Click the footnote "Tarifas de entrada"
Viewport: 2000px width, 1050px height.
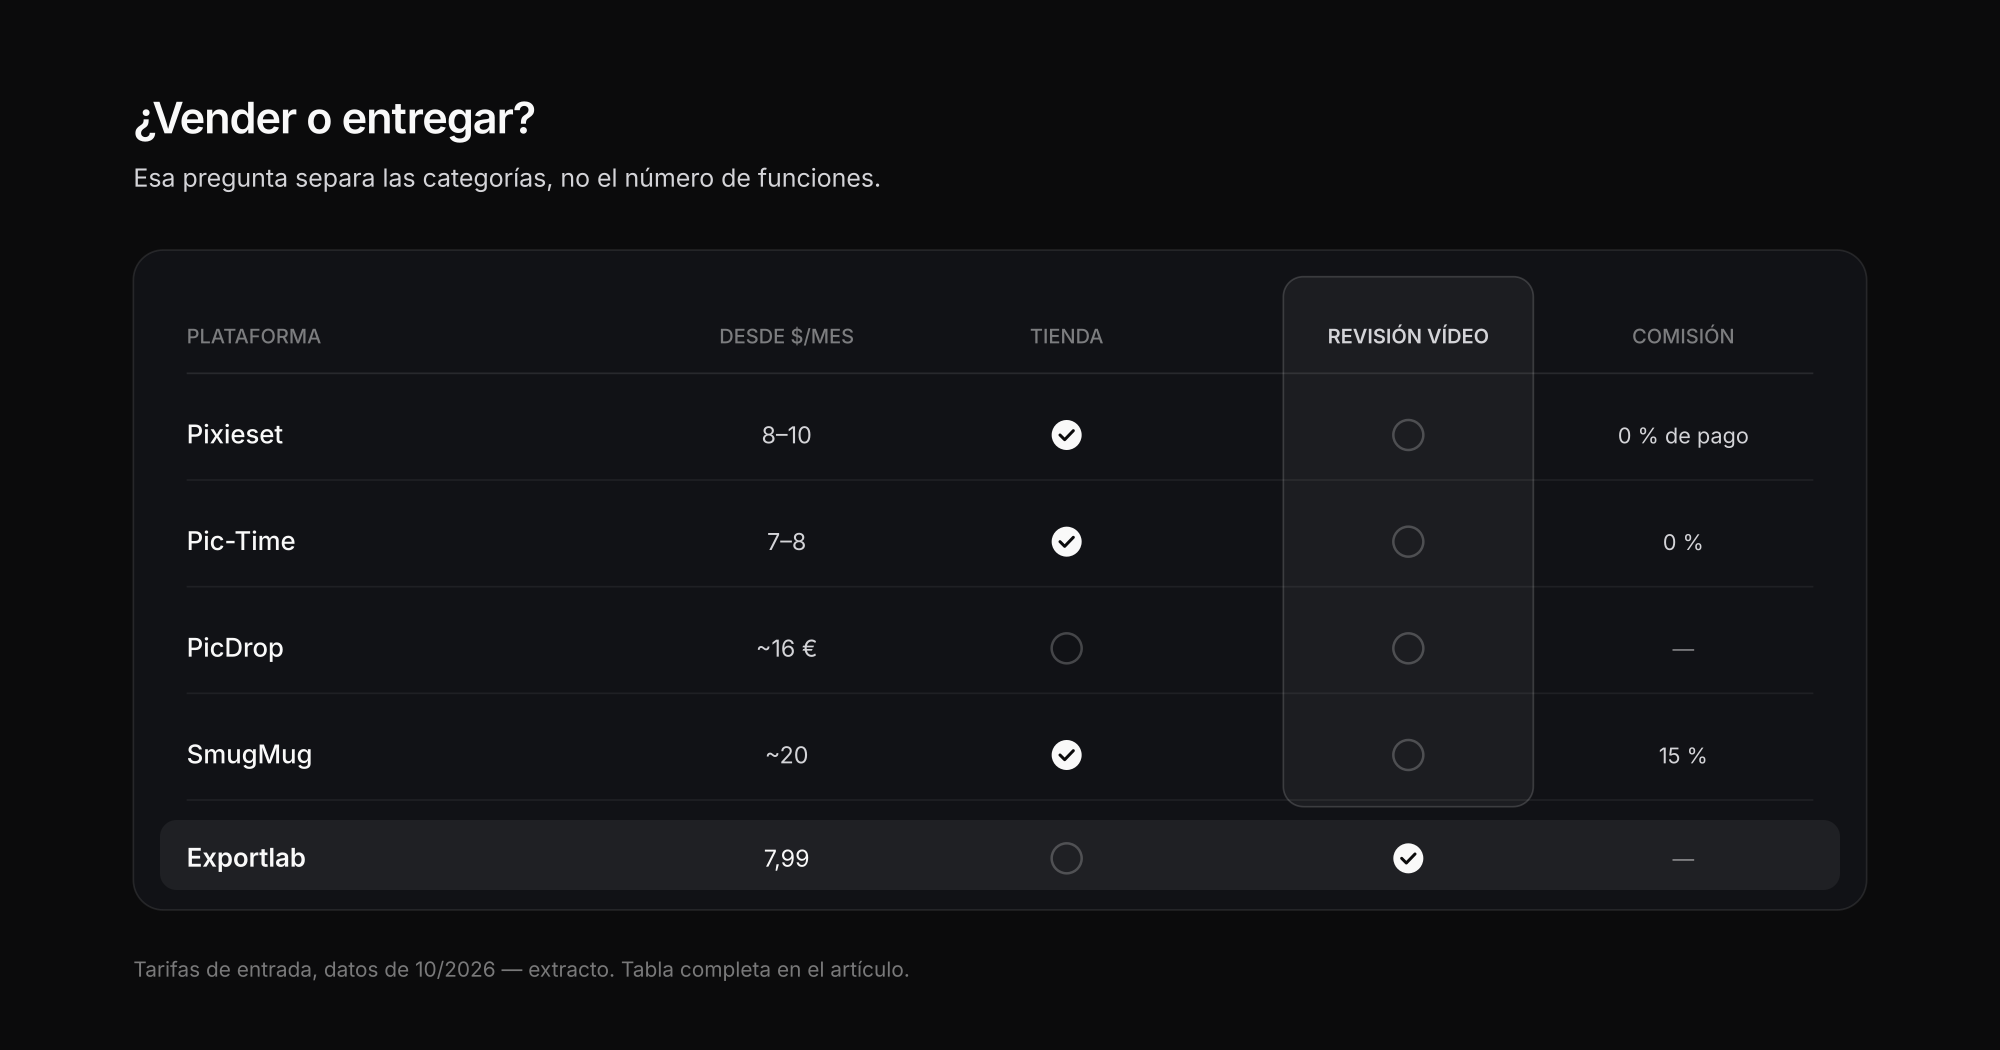(x=521, y=969)
